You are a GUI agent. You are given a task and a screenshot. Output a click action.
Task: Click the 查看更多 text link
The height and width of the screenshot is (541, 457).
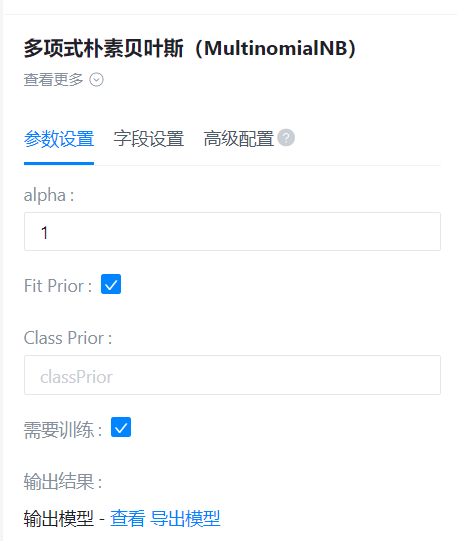pyautogui.click(x=53, y=80)
